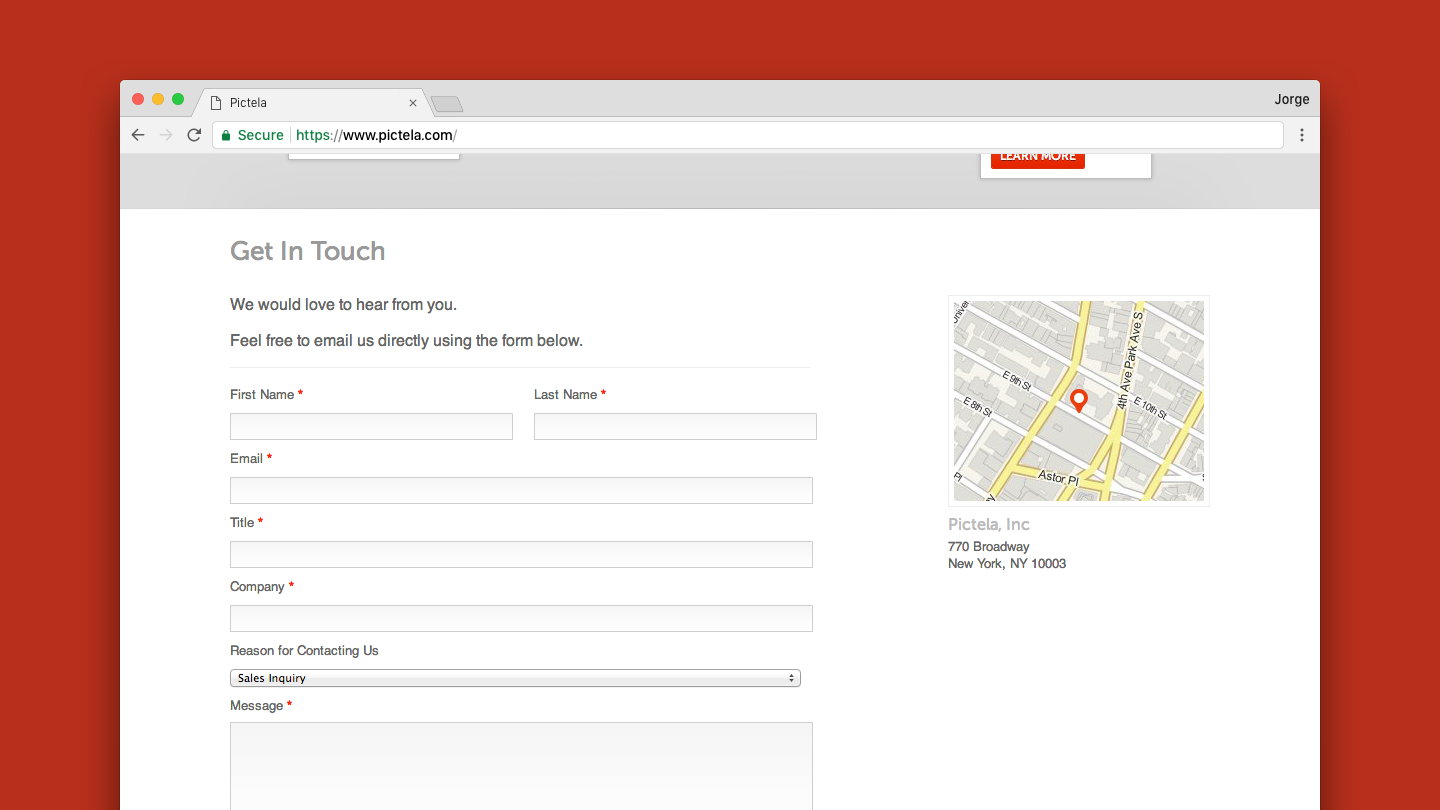Focus the Email input field
The image size is (1440, 810).
pos(521,491)
